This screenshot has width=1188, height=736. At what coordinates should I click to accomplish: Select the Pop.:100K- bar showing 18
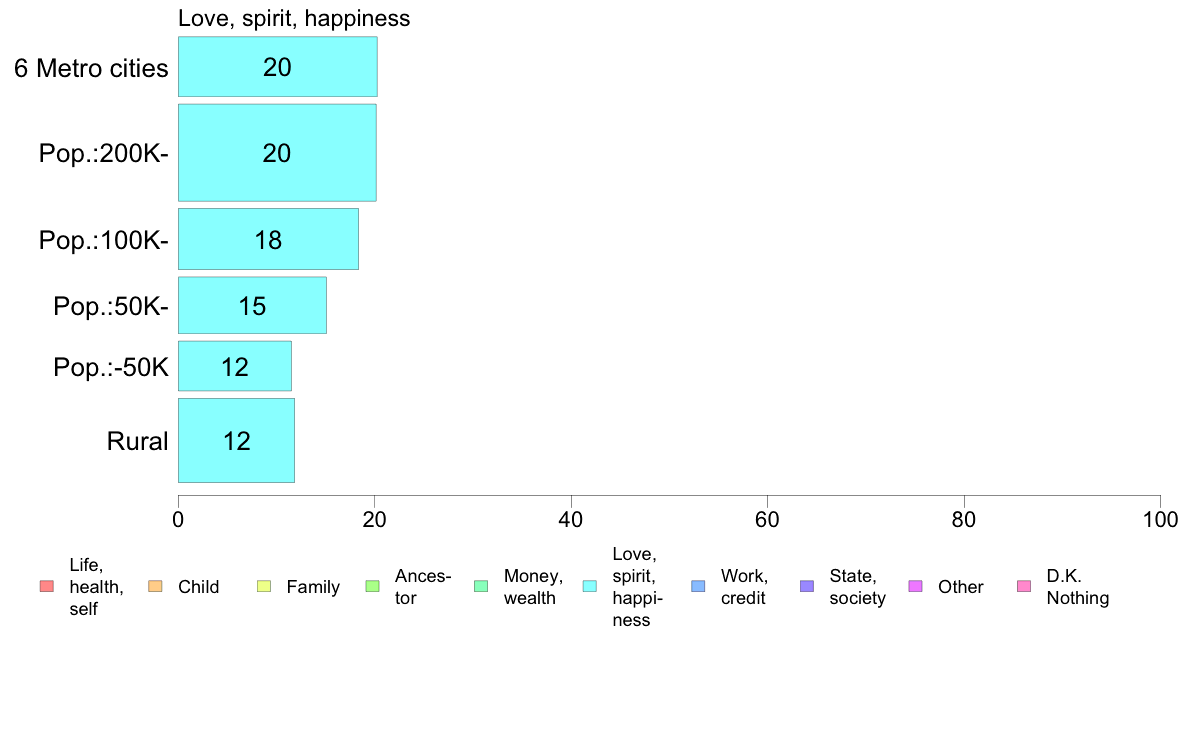268,240
